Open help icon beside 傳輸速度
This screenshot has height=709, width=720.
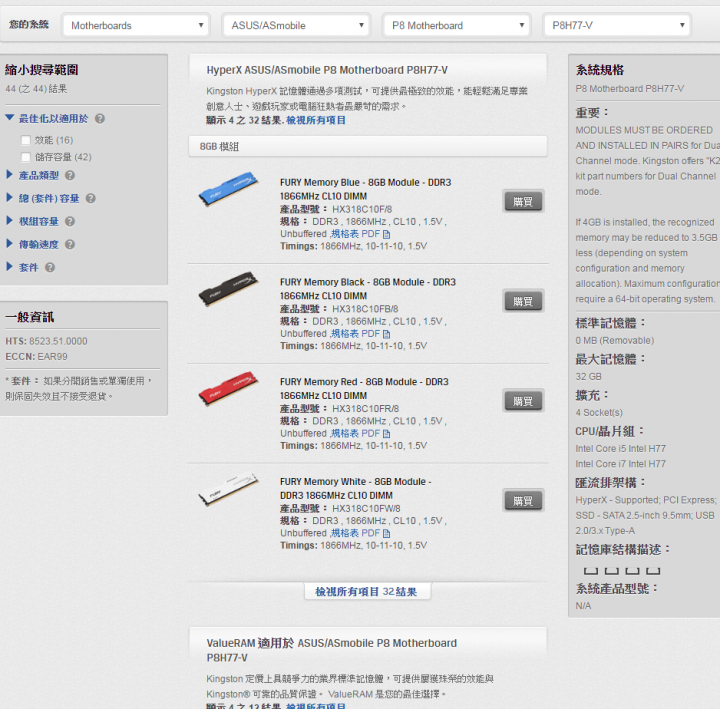click(70, 244)
